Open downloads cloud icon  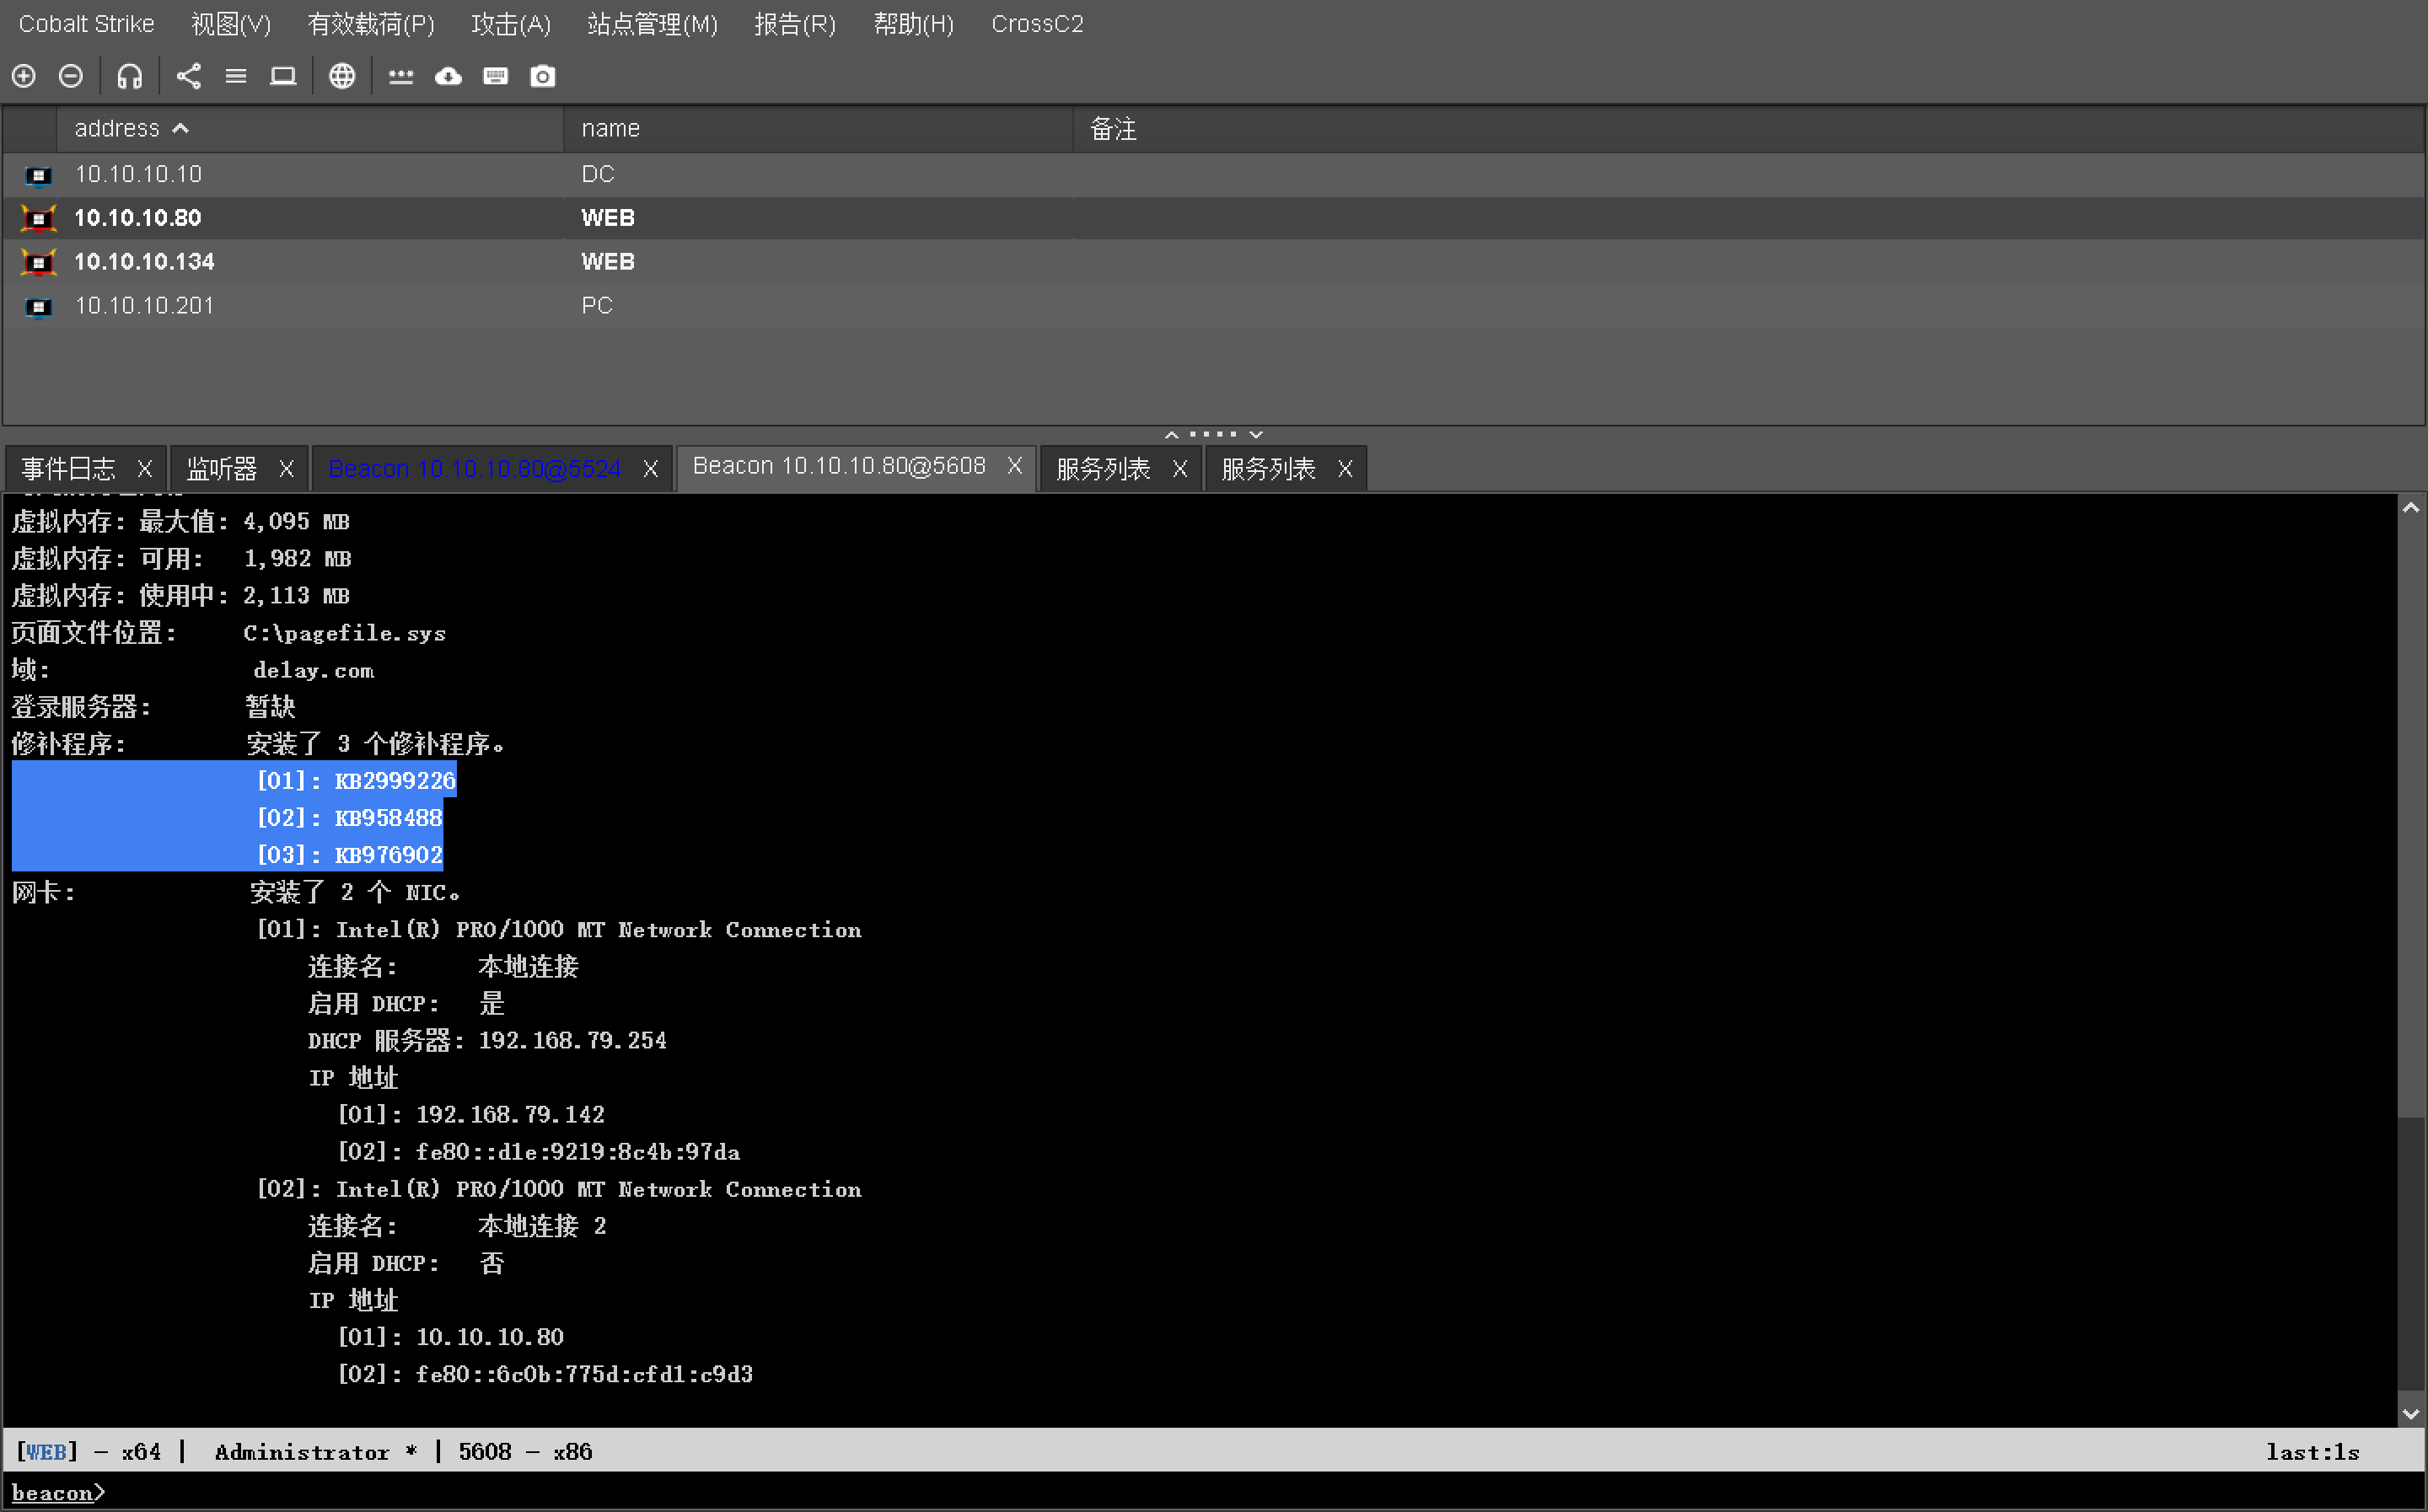click(x=448, y=76)
